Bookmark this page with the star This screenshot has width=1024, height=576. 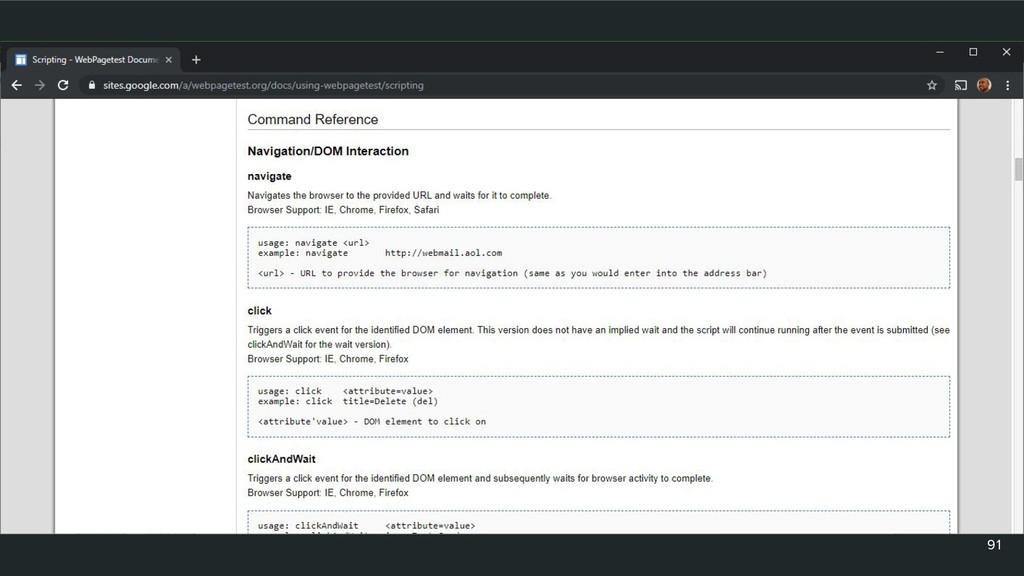(x=932, y=86)
